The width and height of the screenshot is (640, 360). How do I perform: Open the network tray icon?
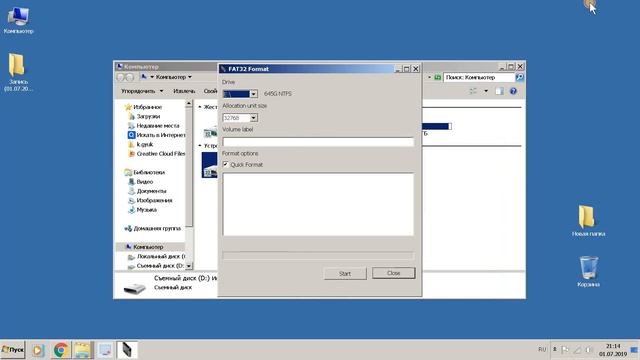[577, 350]
